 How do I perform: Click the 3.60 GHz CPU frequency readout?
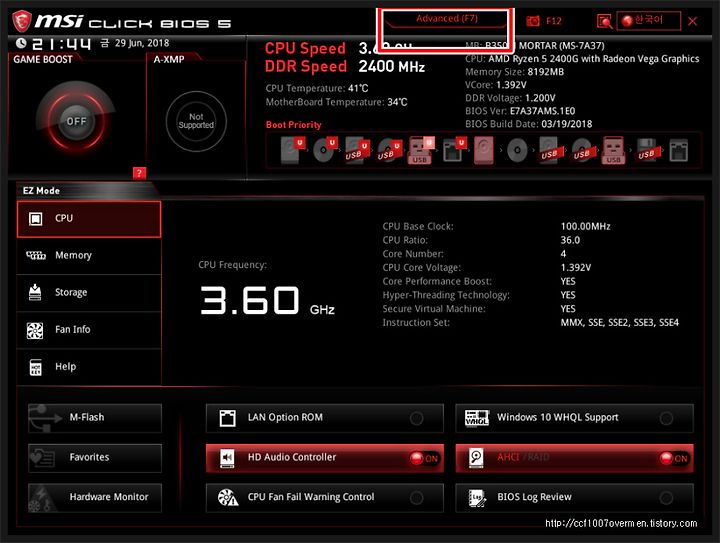coord(267,301)
